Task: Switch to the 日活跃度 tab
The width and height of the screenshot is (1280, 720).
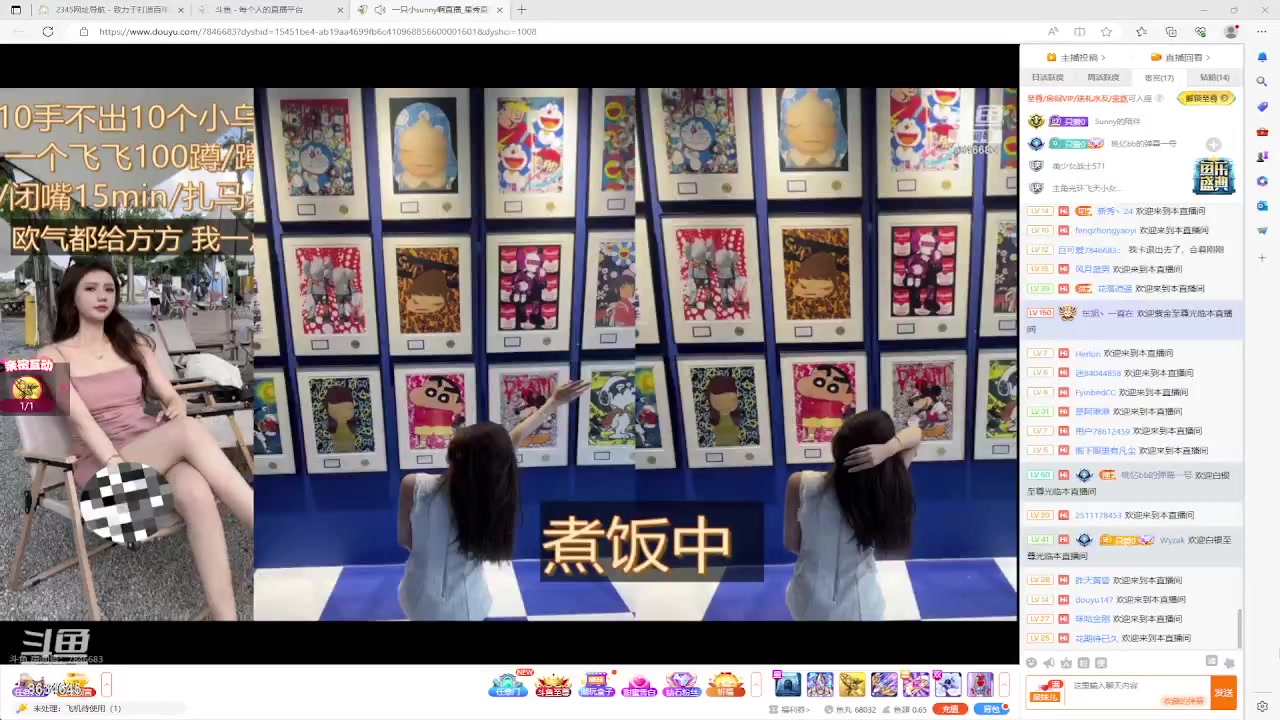Action: [x=1047, y=77]
